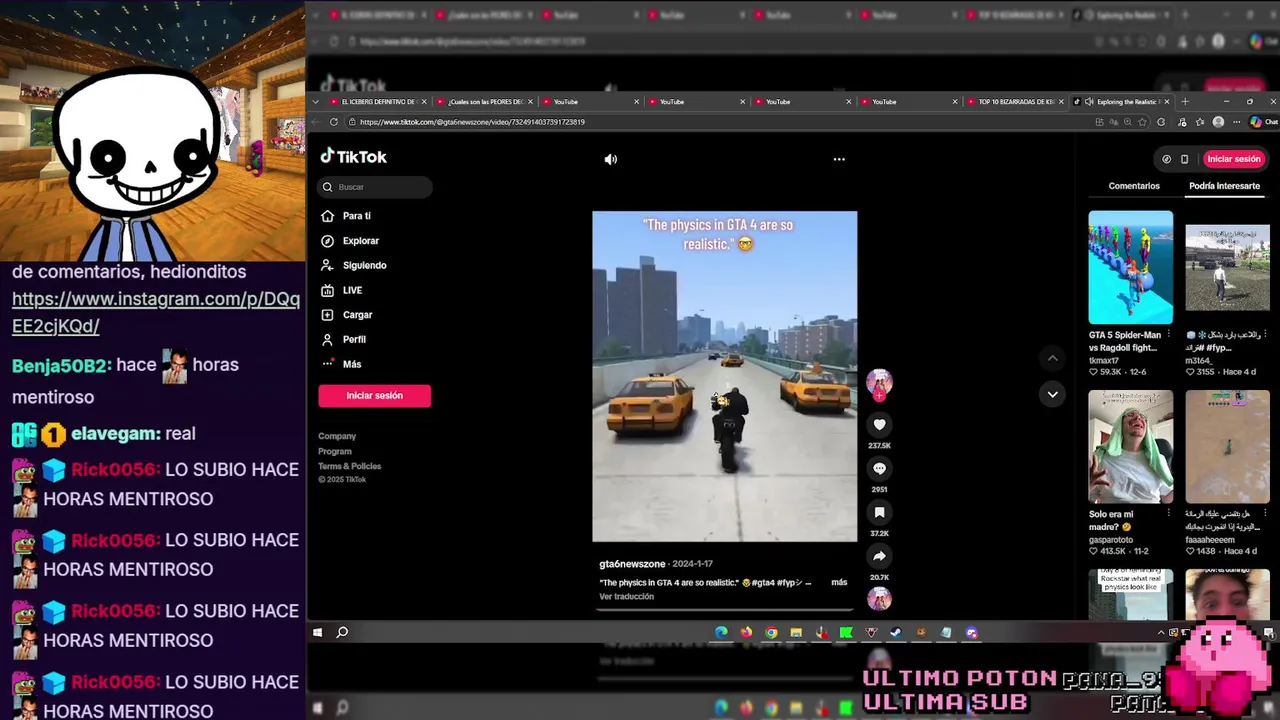1280x720 pixels.
Task: Click the TikTok logo
Action: click(x=353, y=156)
